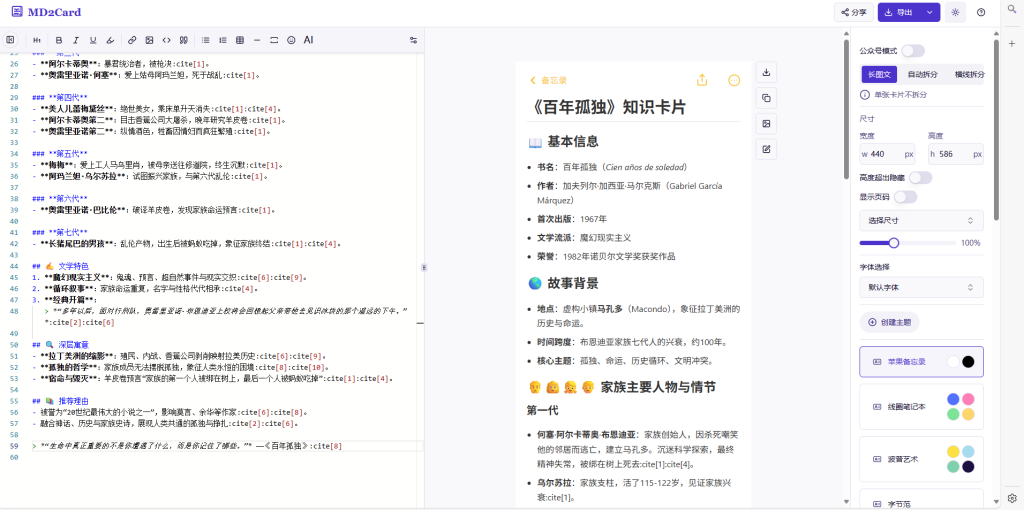Open browser sidebar settings gear

[x=1012, y=498]
